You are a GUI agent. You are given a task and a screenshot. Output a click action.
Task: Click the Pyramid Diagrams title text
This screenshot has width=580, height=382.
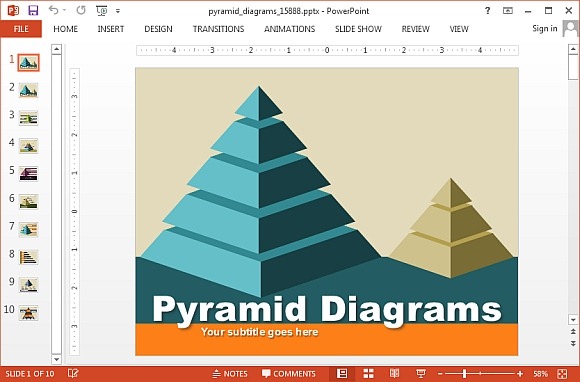(x=327, y=310)
